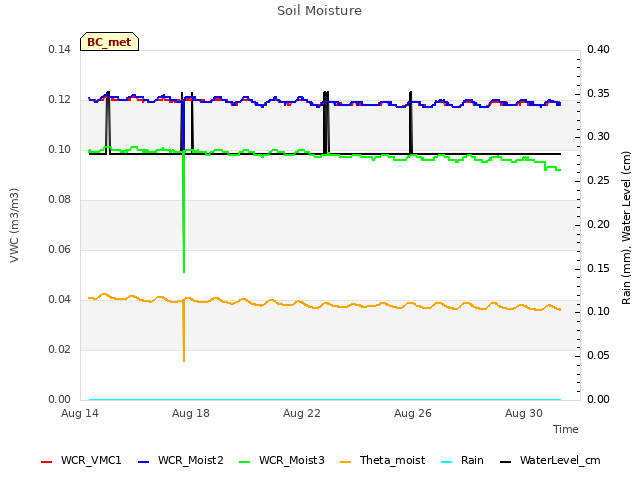Click the 0.25 right axis value

[x=598, y=180]
